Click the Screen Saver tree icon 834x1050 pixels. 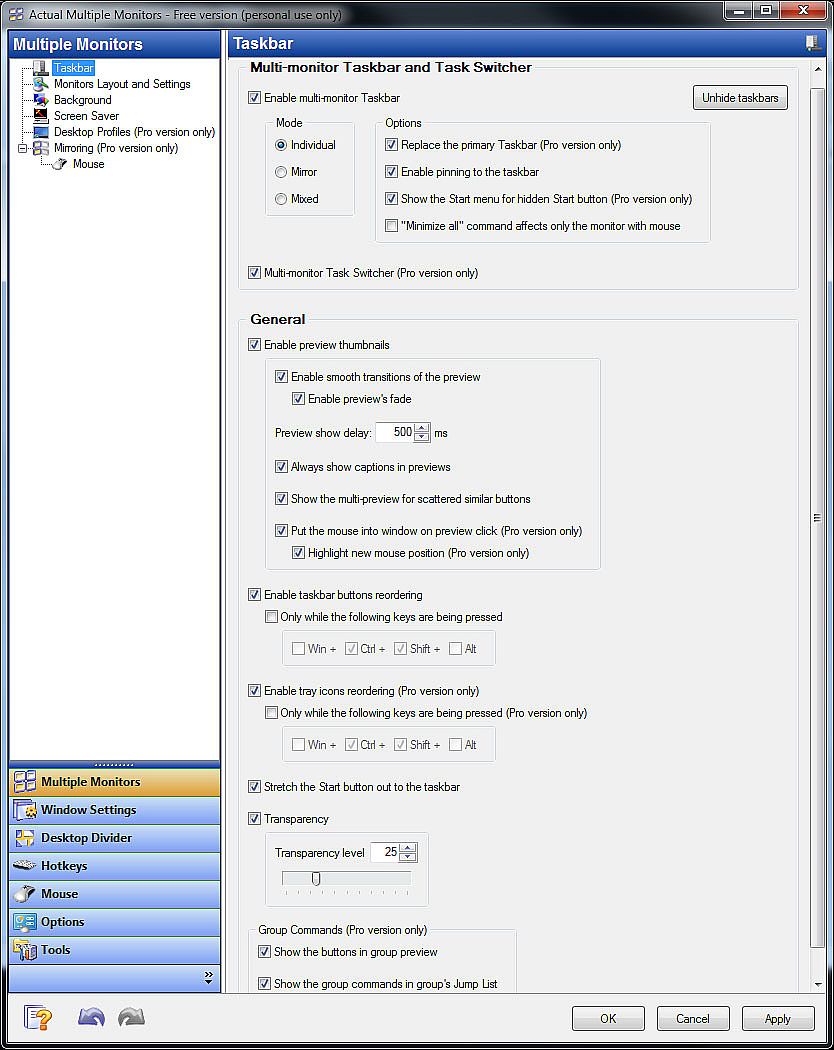41,116
